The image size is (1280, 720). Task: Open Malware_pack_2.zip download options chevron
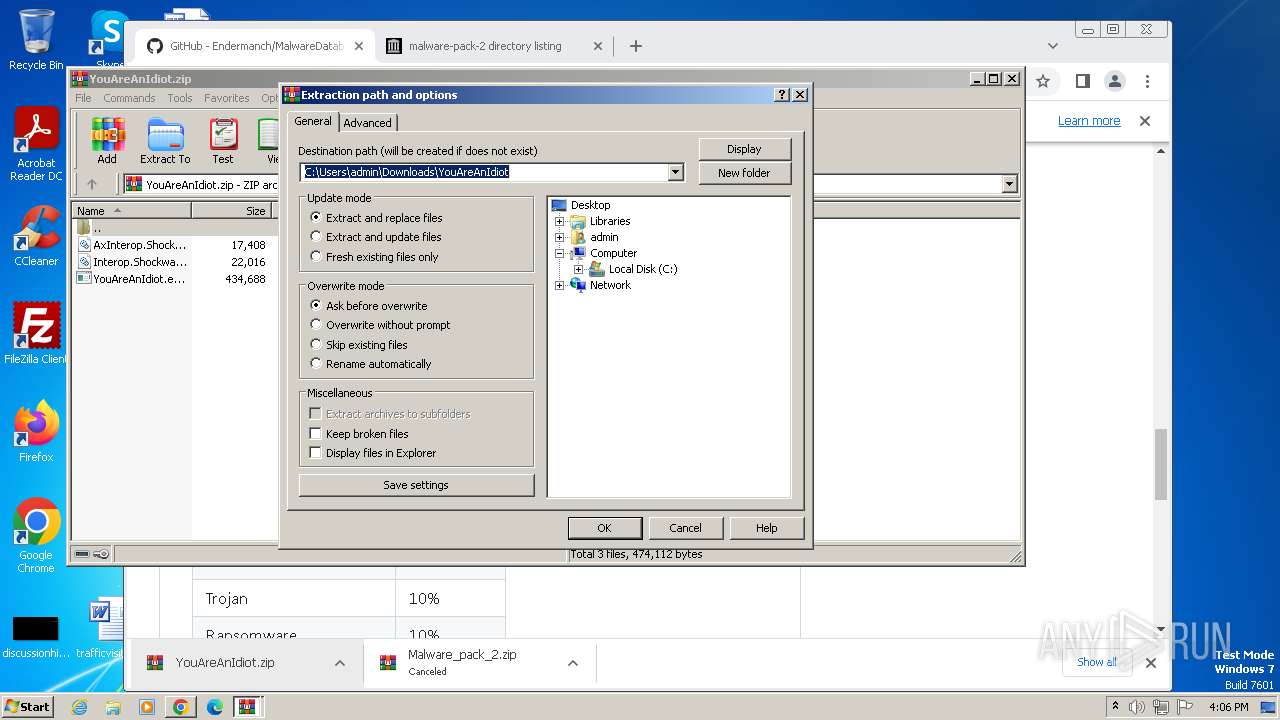tap(573, 663)
